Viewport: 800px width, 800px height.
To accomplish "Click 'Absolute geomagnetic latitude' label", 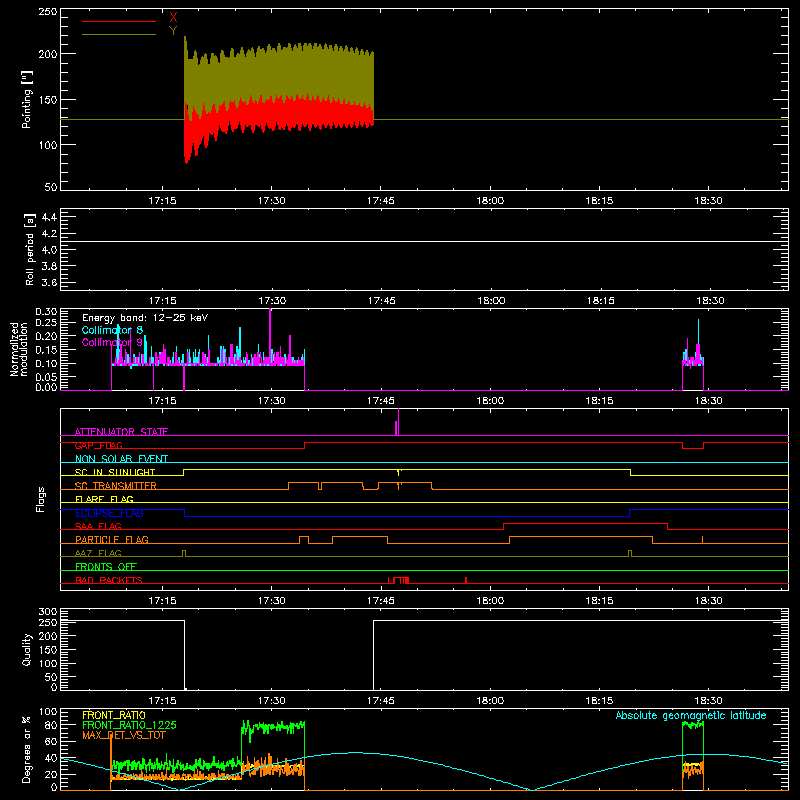I will pos(691,715).
